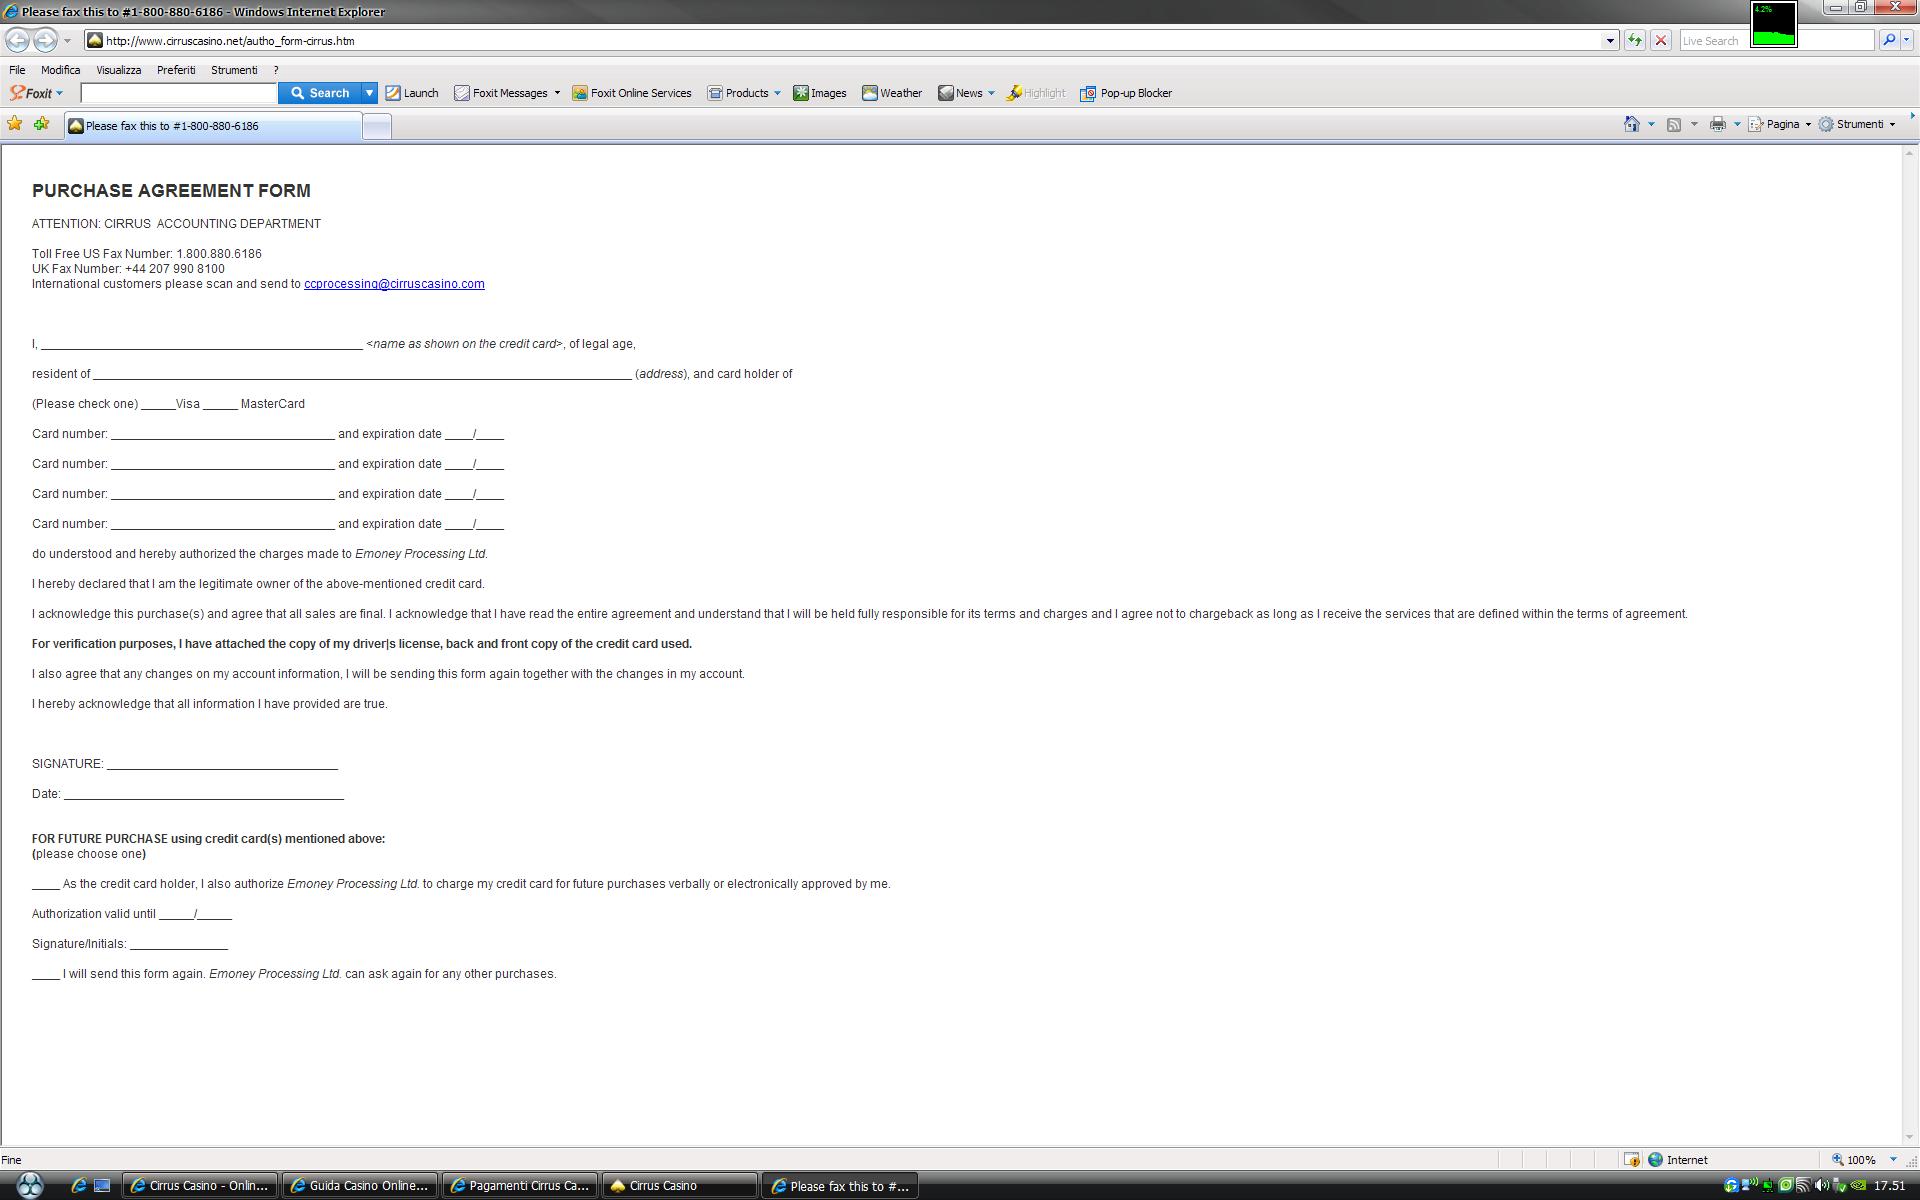The height and width of the screenshot is (1200, 1920).
Task: Switch to Guida Casino Online taskbar window
Action: coord(360,1186)
